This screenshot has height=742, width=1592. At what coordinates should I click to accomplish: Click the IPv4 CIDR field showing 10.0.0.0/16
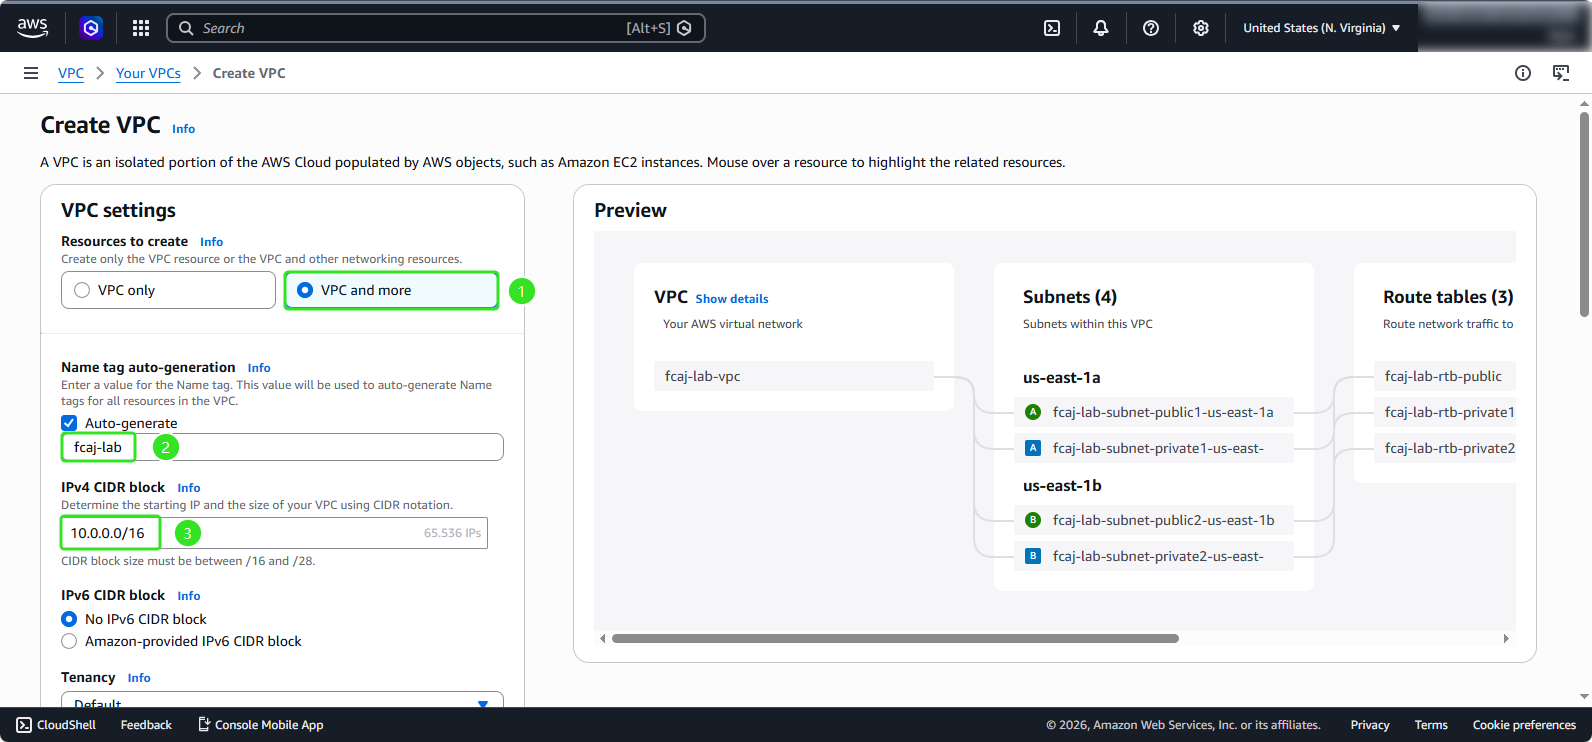click(x=274, y=533)
